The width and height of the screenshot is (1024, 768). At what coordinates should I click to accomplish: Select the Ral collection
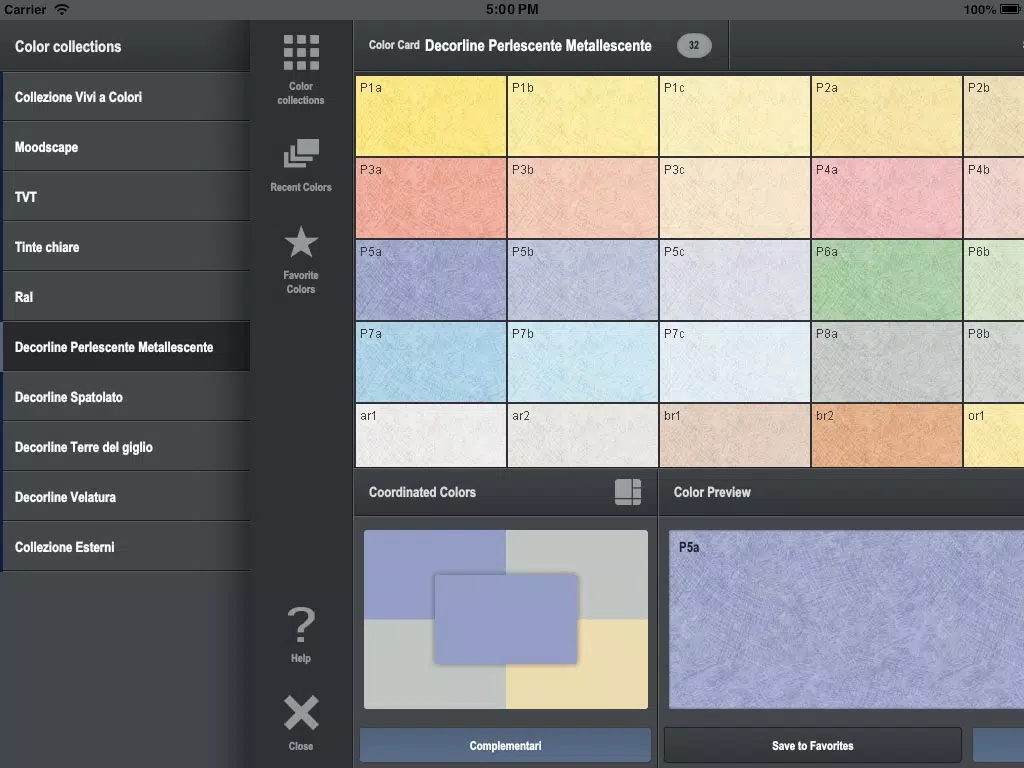(126, 296)
